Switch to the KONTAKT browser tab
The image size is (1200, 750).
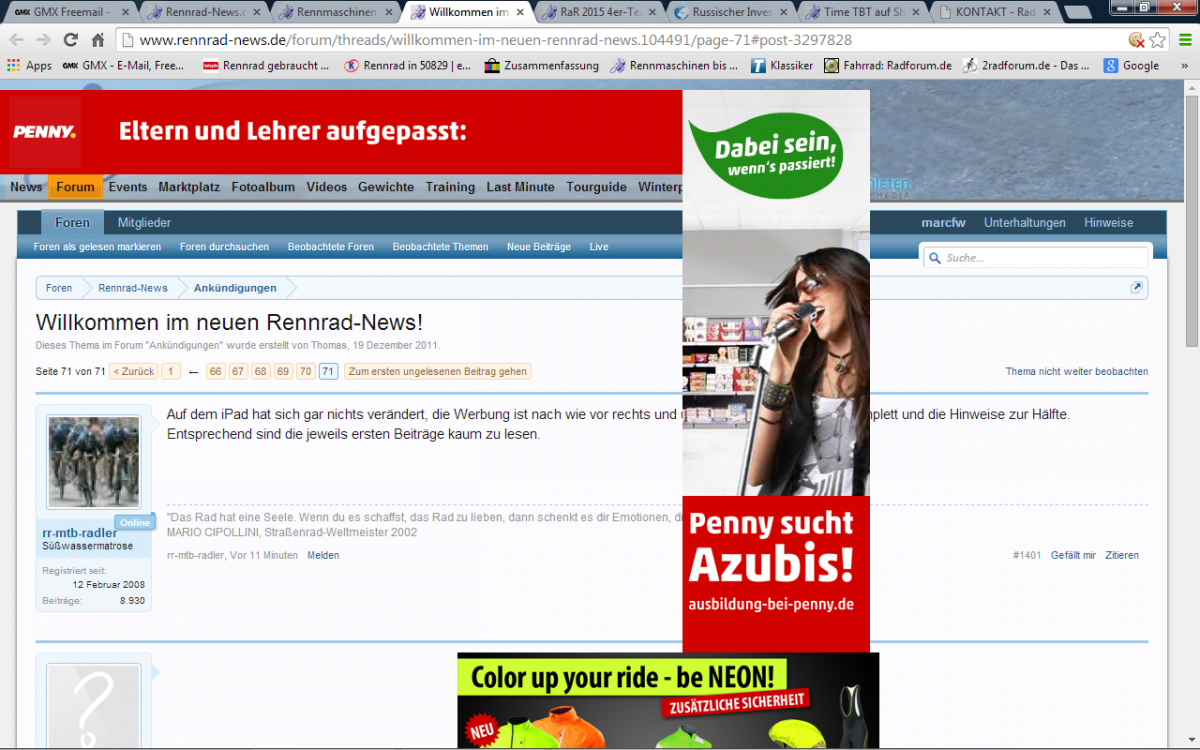tap(994, 12)
